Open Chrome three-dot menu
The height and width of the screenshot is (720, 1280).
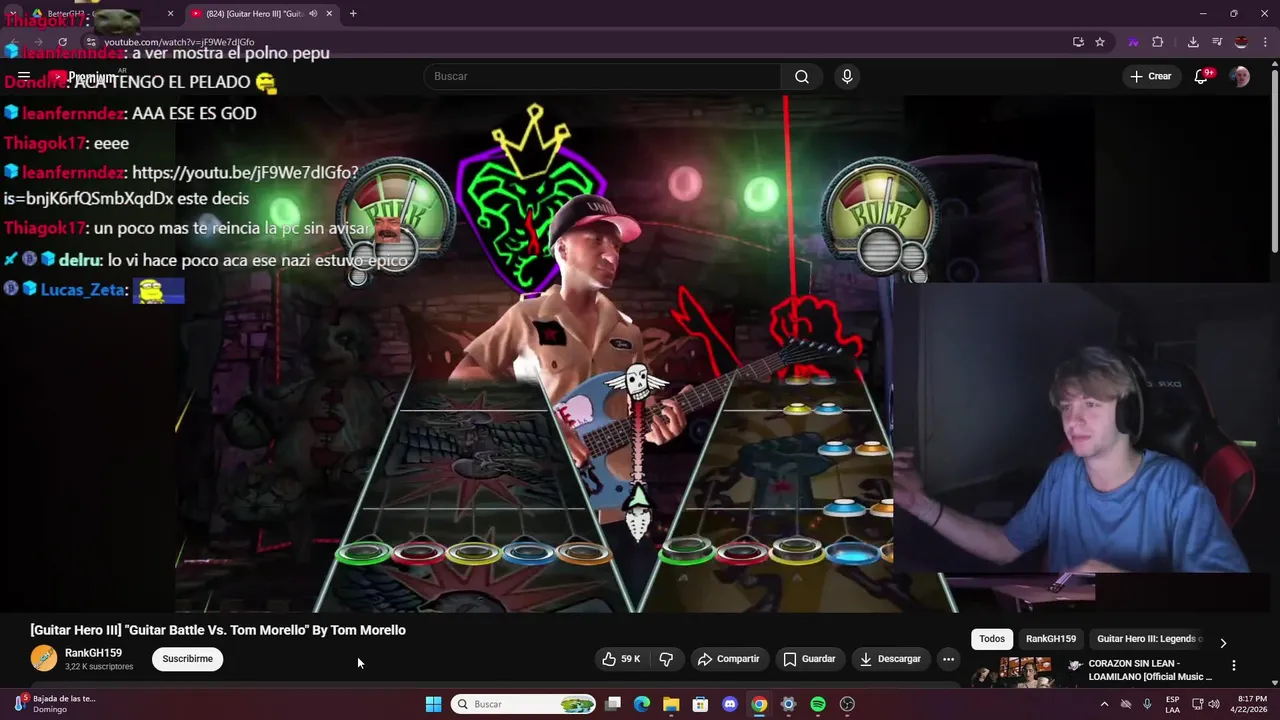[x=1265, y=42]
